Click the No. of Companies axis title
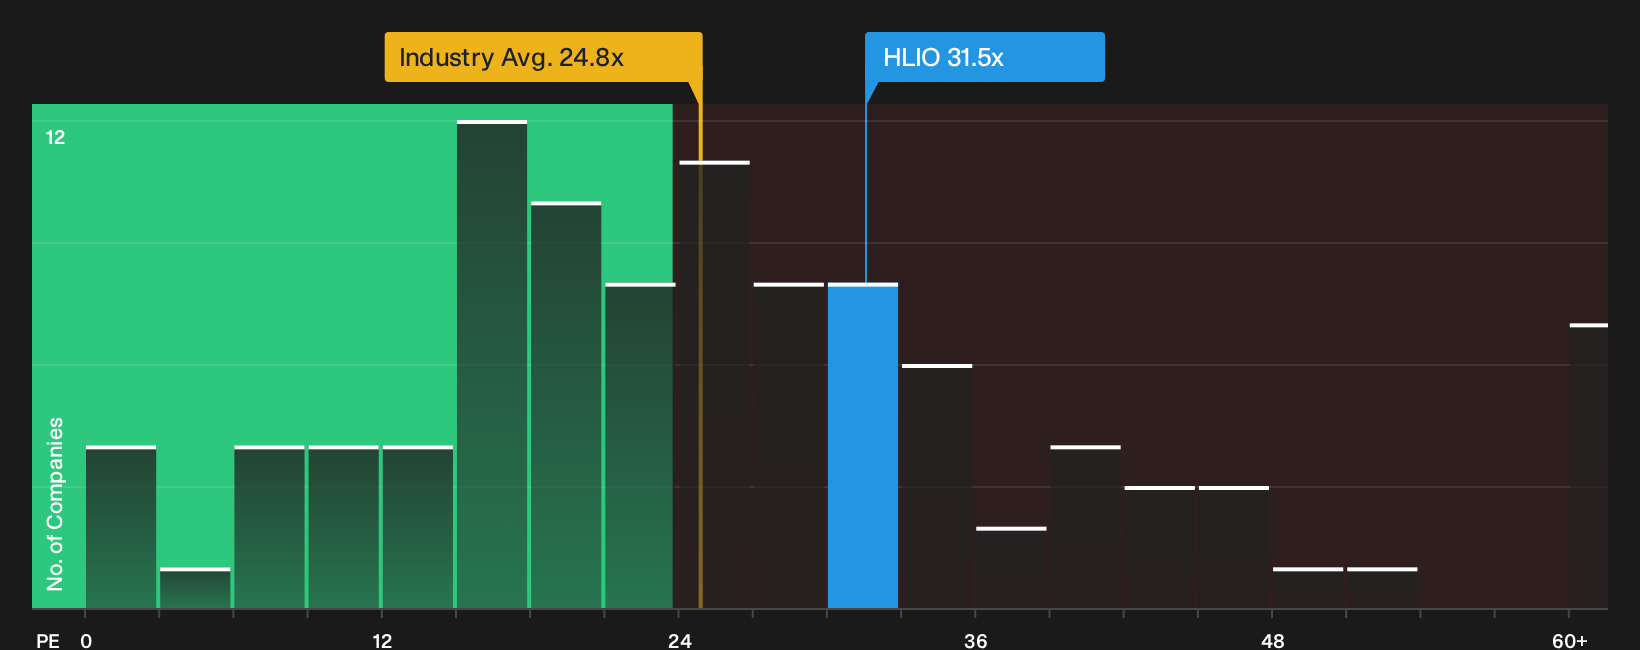Image resolution: width=1640 pixels, height=650 pixels. tap(55, 504)
